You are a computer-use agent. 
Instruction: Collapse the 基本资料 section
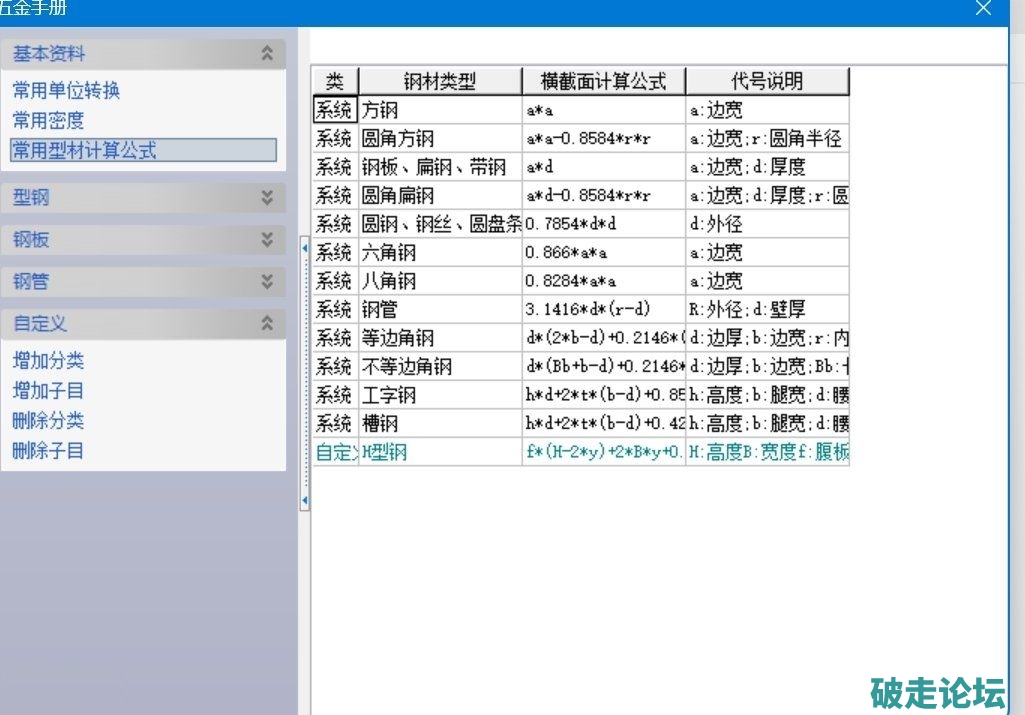(266, 54)
